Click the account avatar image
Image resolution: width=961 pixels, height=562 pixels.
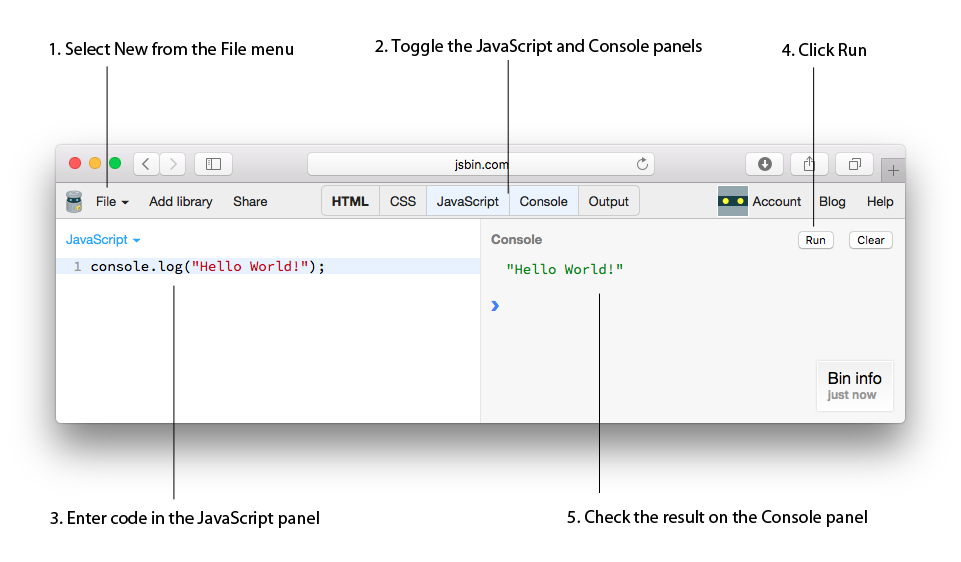tap(733, 201)
